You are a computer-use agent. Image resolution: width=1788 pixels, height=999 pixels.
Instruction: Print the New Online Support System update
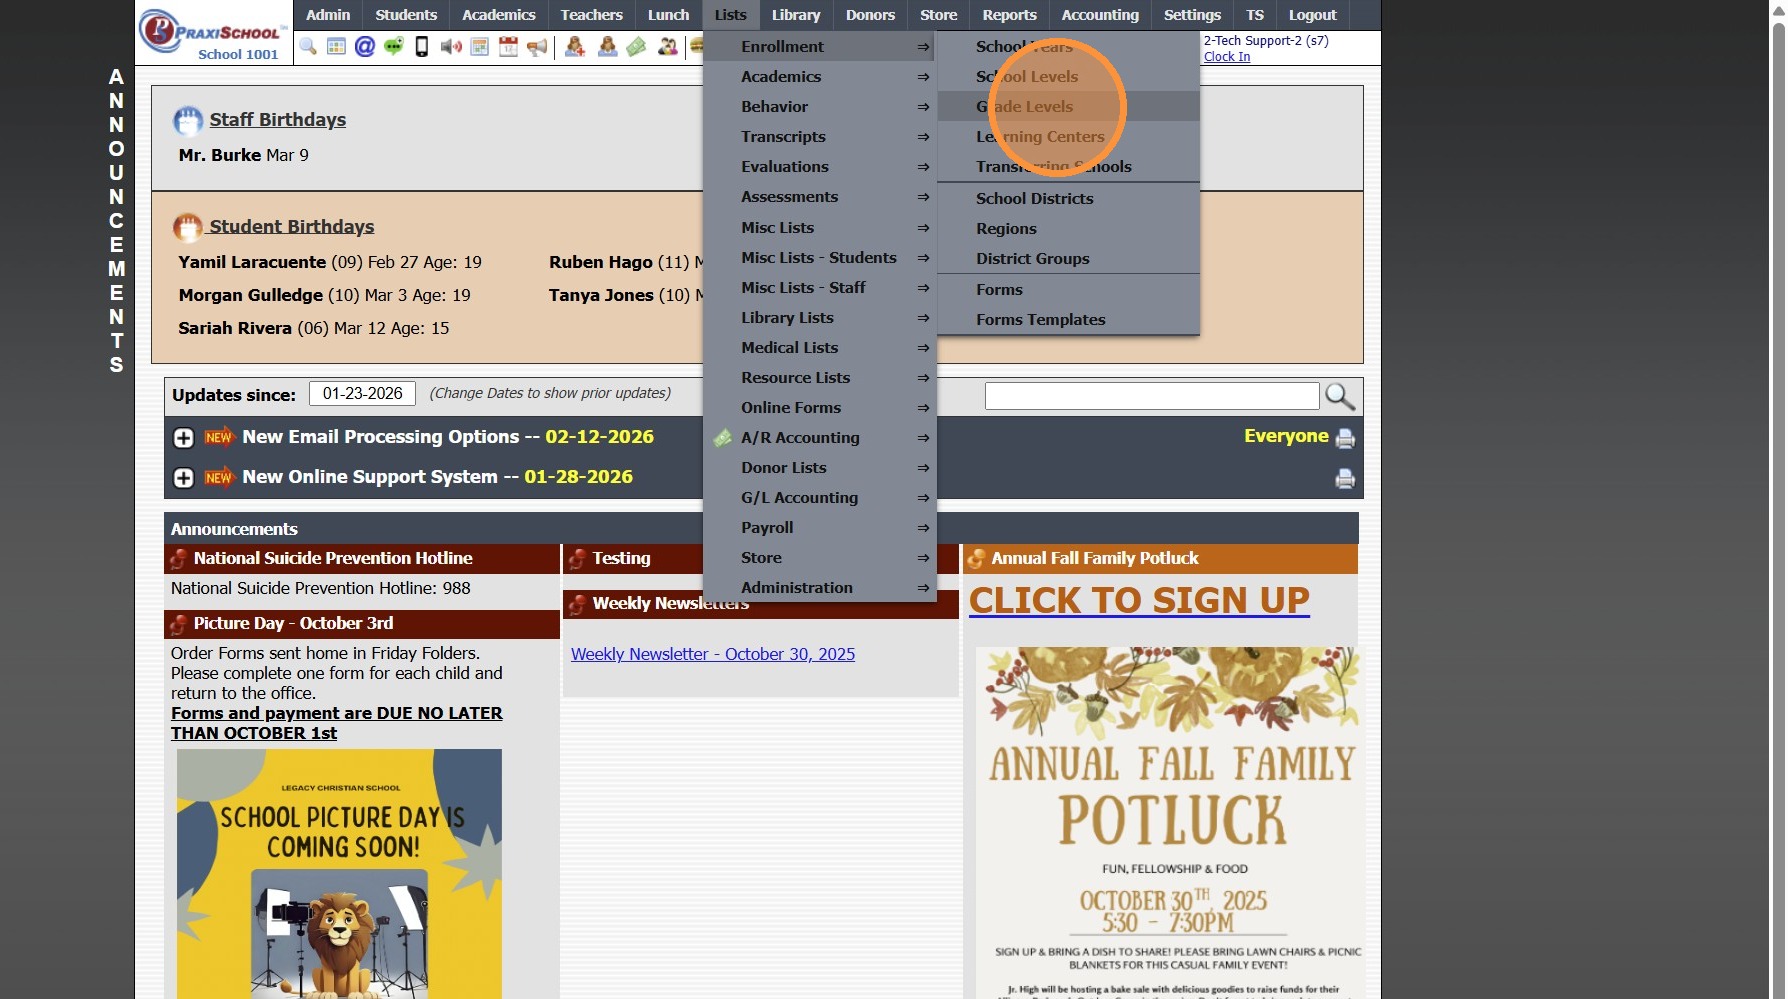click(x=1345, y=478)
